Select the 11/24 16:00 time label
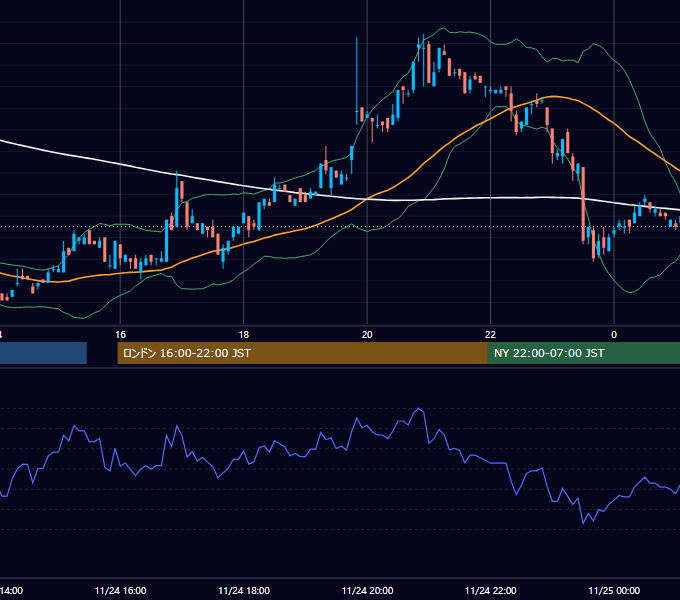Screen dimensions: 680x600 120,590
